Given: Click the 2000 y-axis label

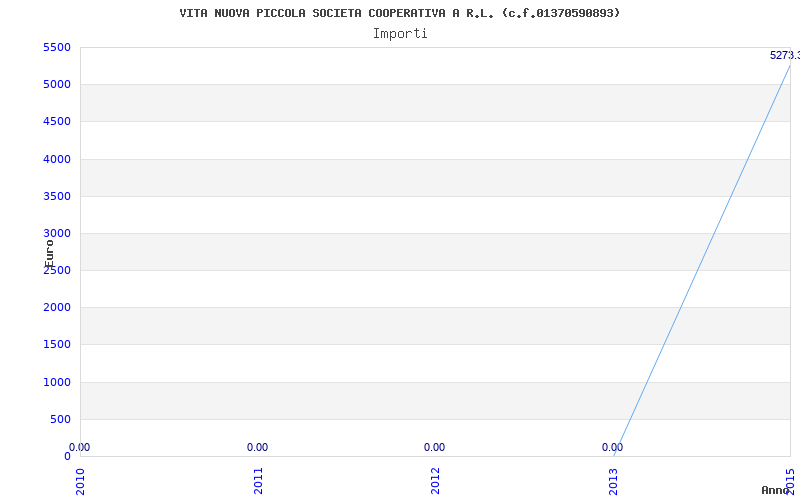Looking at the screenshot, I should (57, 308).
